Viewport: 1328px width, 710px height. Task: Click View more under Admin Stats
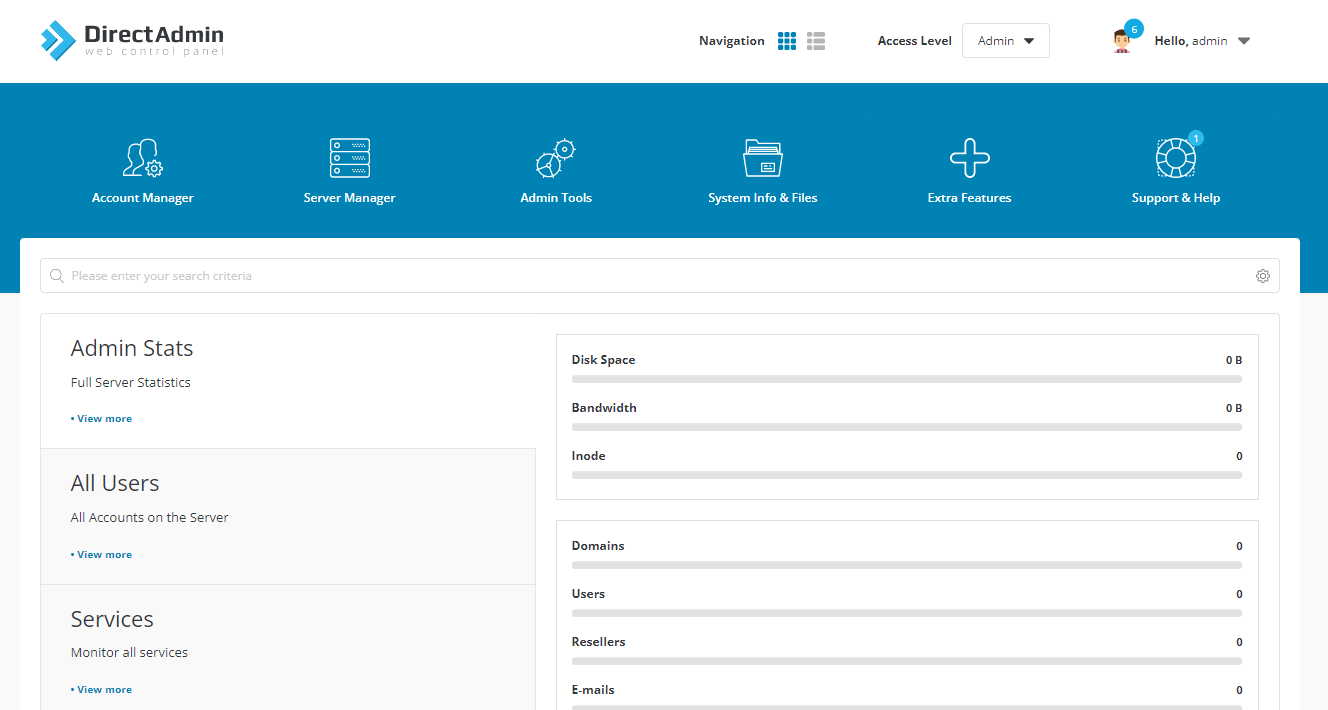pos(104,419)
